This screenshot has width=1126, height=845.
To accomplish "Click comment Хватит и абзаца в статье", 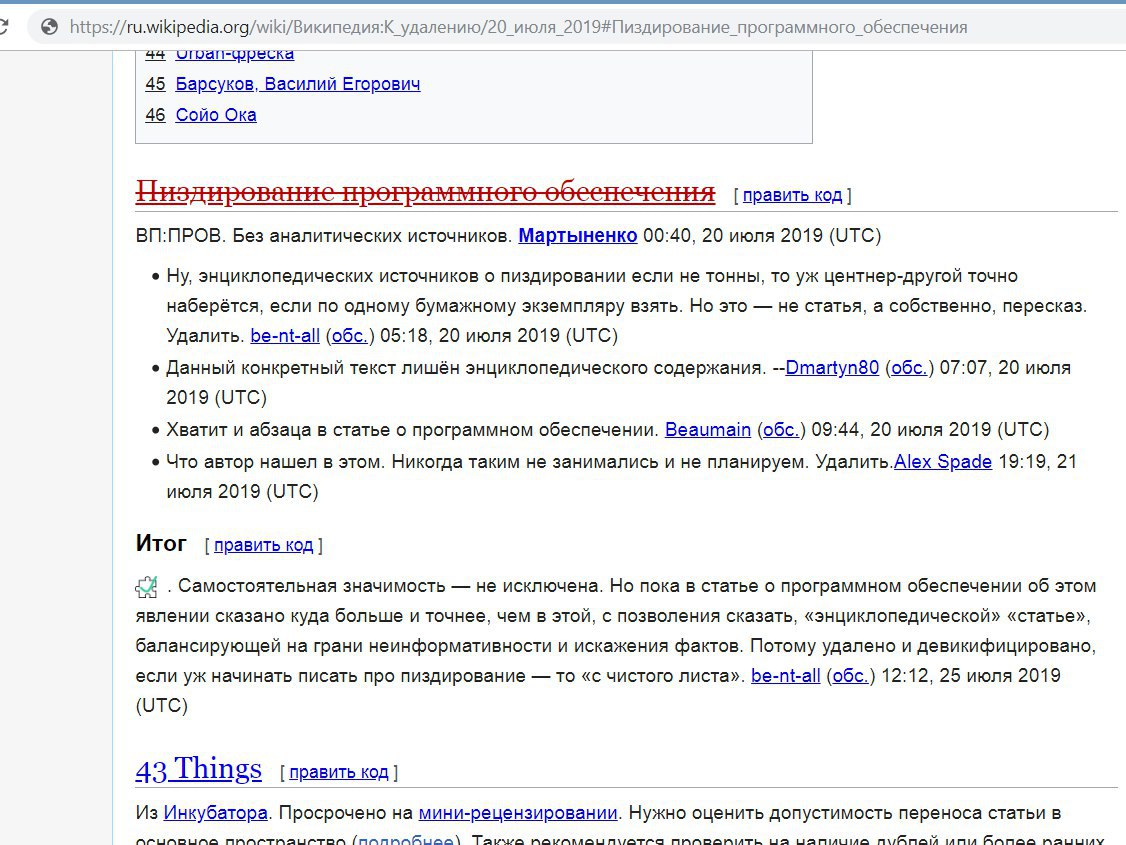I will (412, 429).
